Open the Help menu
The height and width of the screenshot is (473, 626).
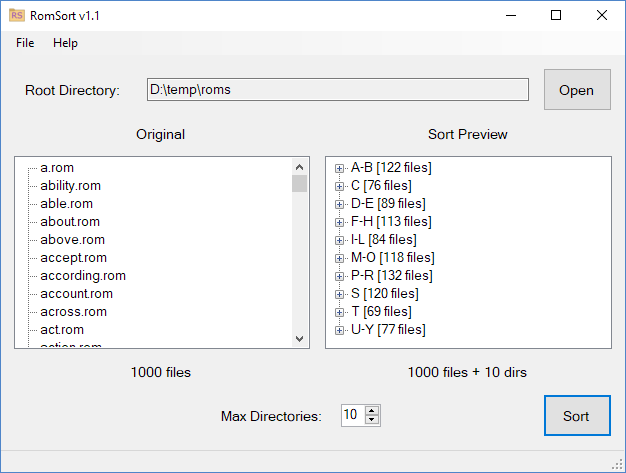tap(65, 43)
